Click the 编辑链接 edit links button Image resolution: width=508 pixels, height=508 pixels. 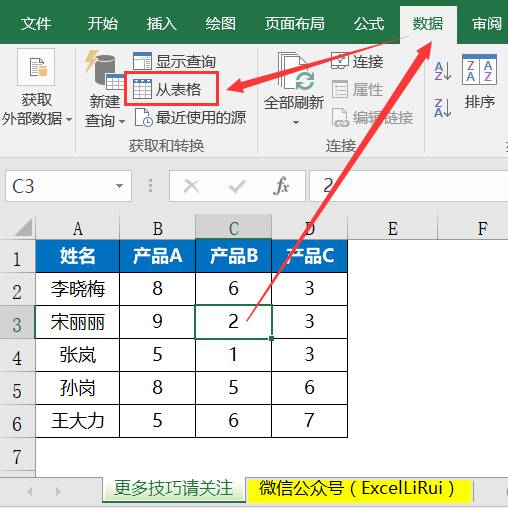click(372, 117)
